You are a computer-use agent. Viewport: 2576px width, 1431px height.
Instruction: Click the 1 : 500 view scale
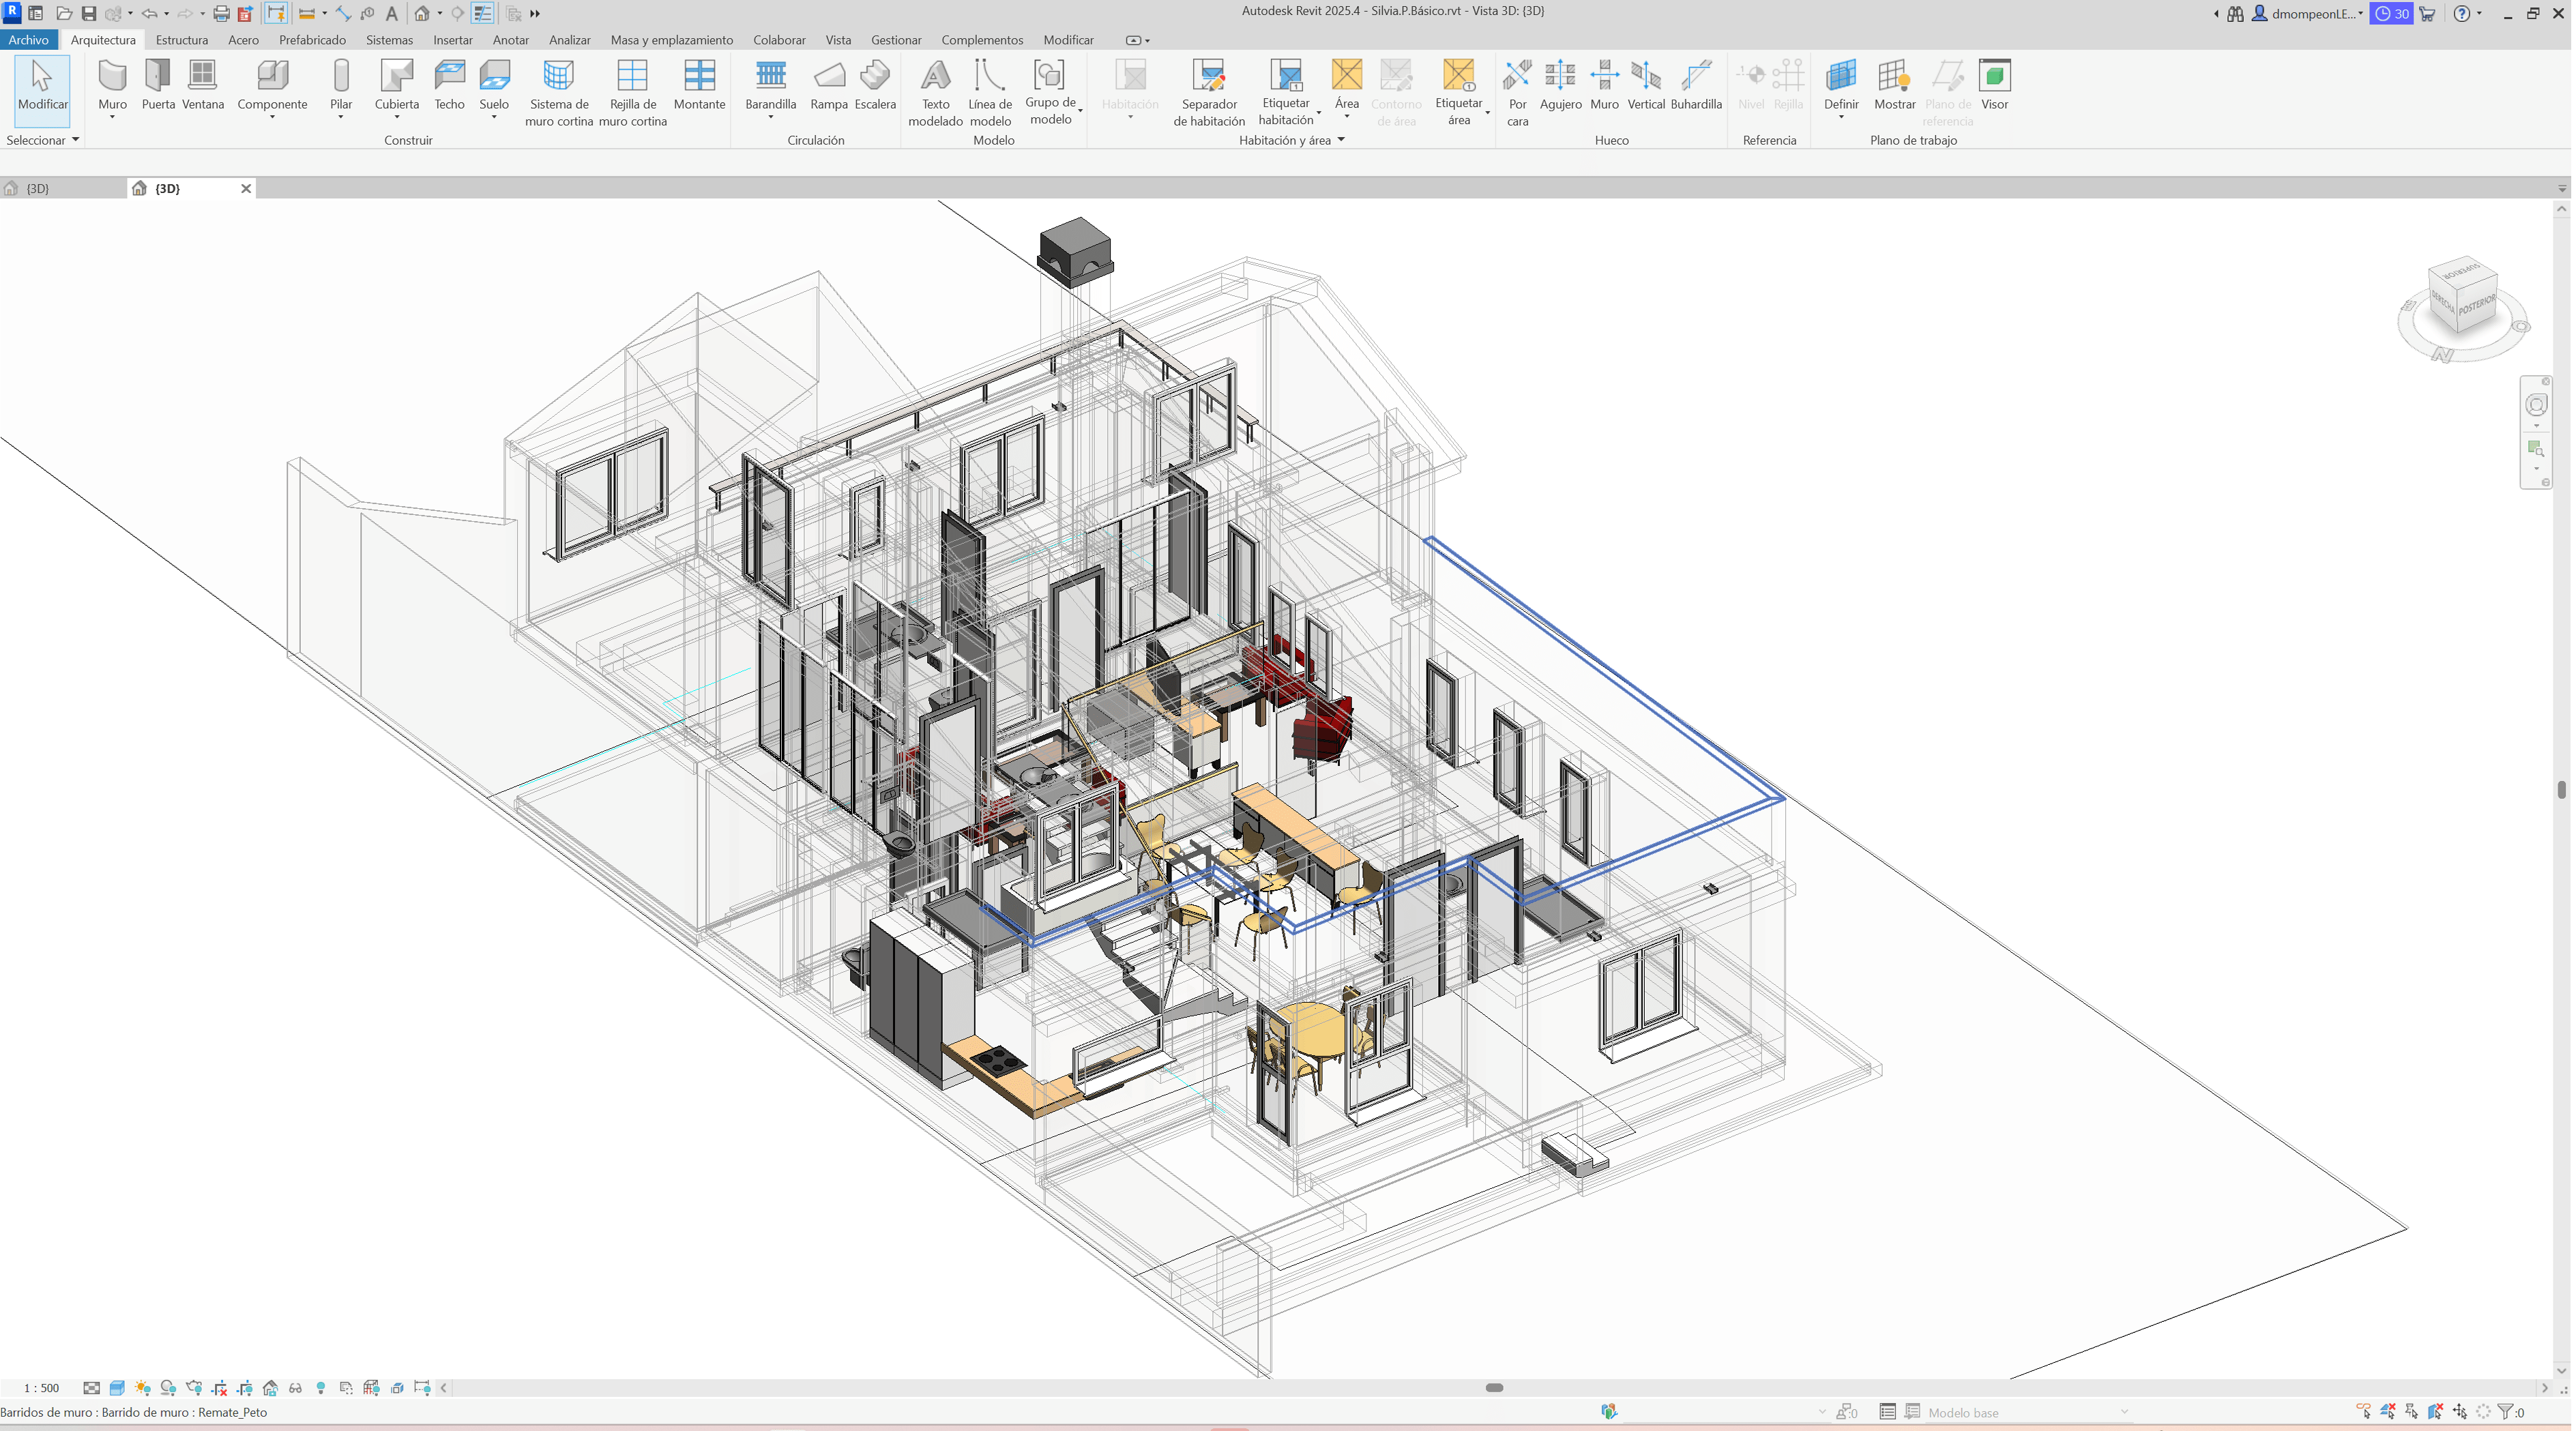[41, 1388]
